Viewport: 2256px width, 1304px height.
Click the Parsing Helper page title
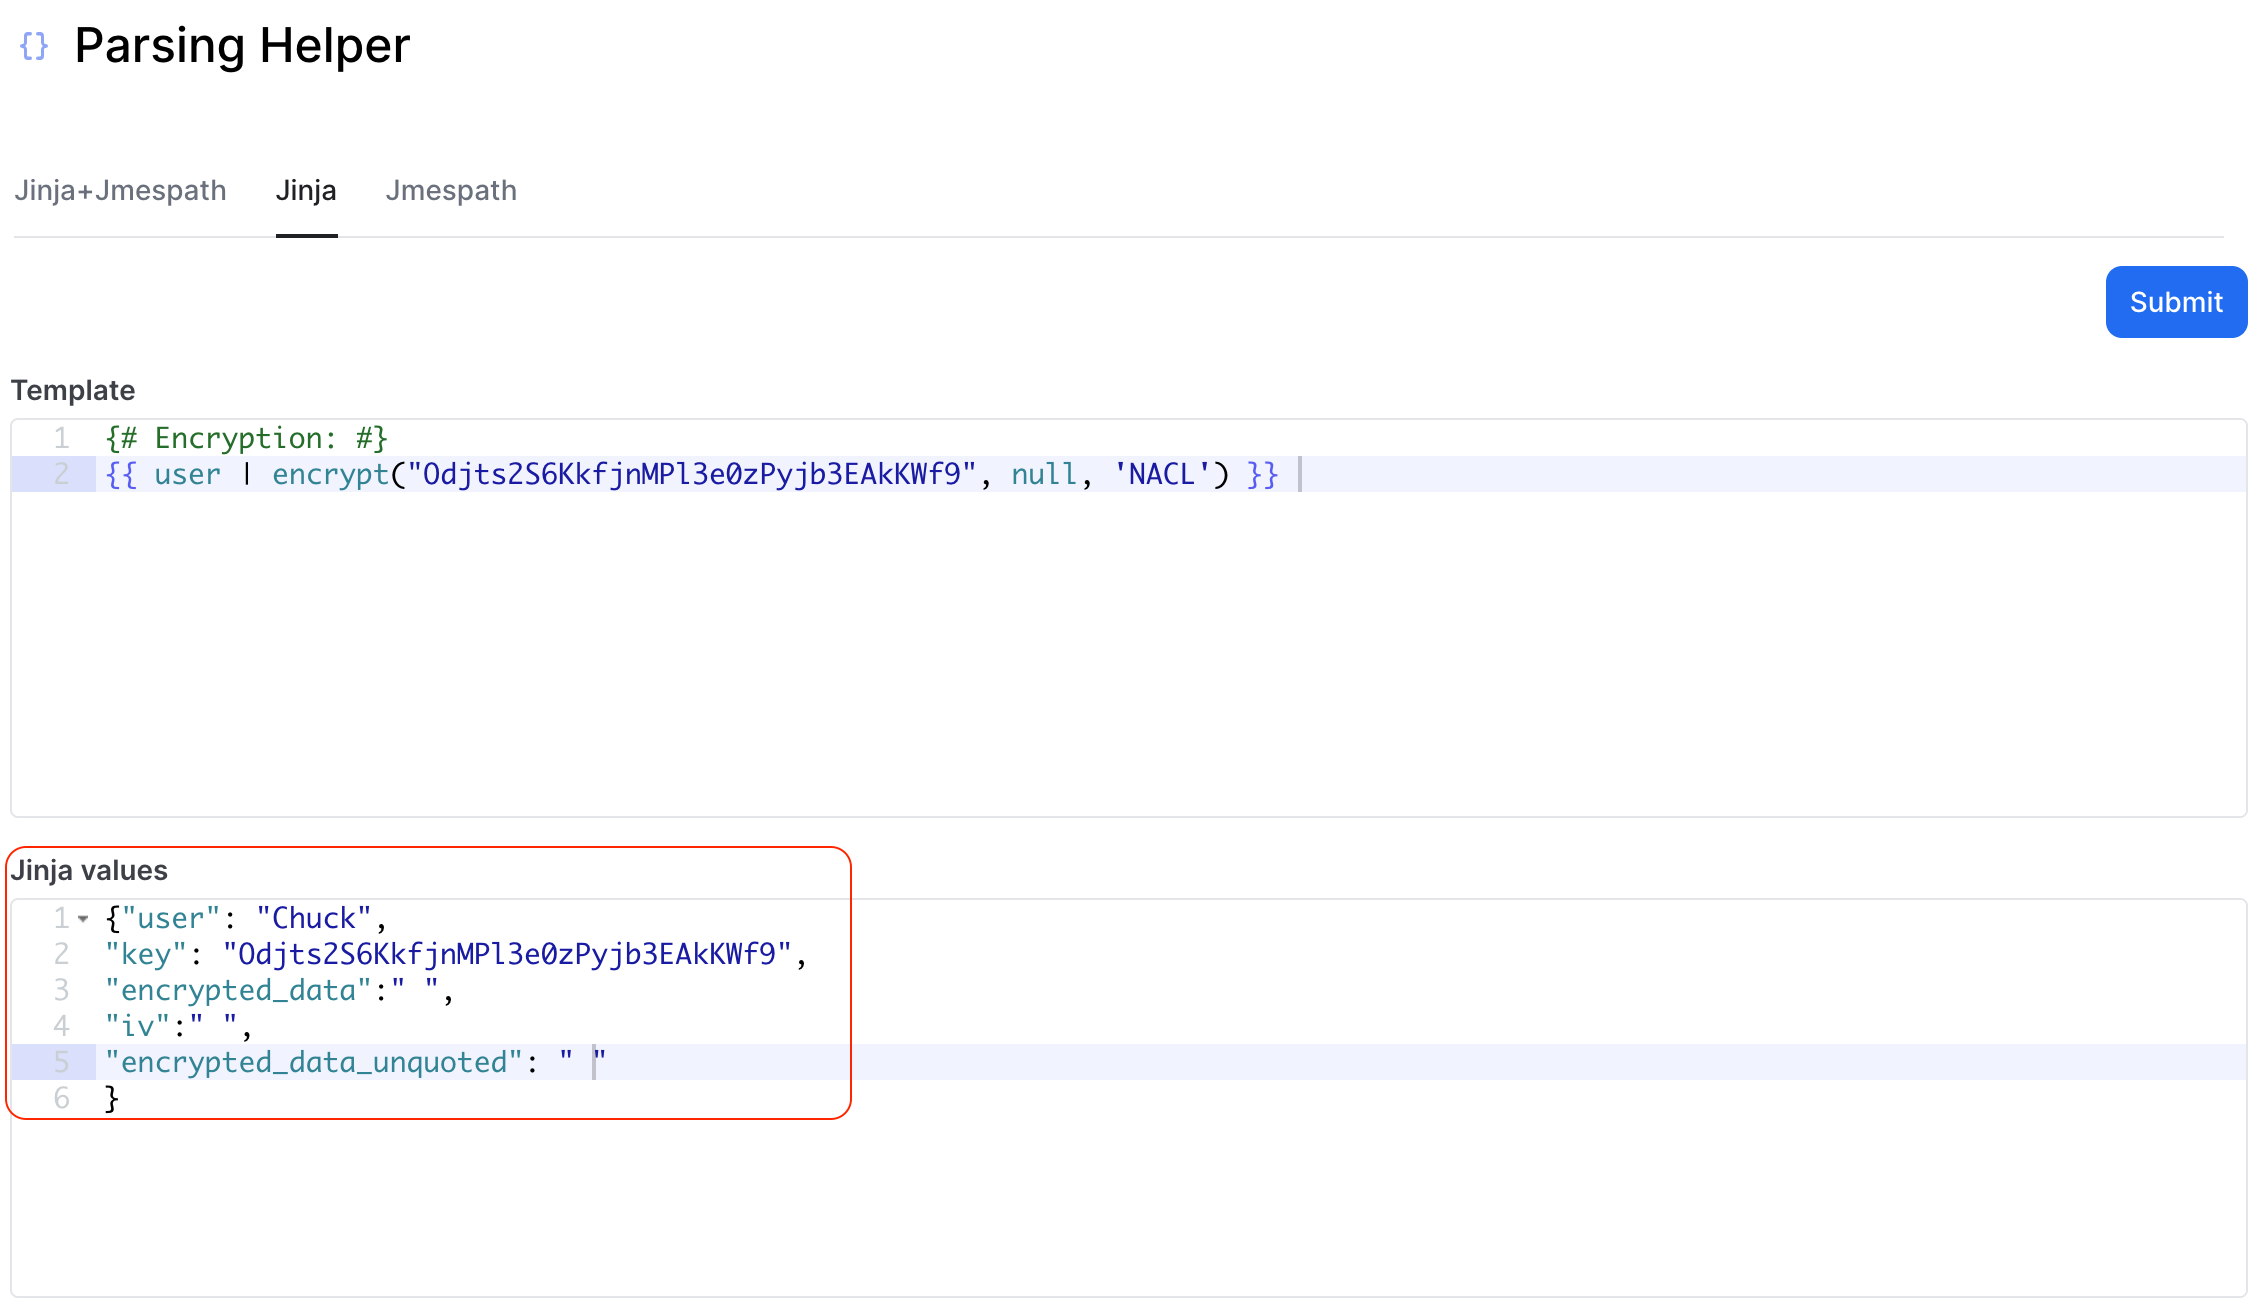pos(242,46)
